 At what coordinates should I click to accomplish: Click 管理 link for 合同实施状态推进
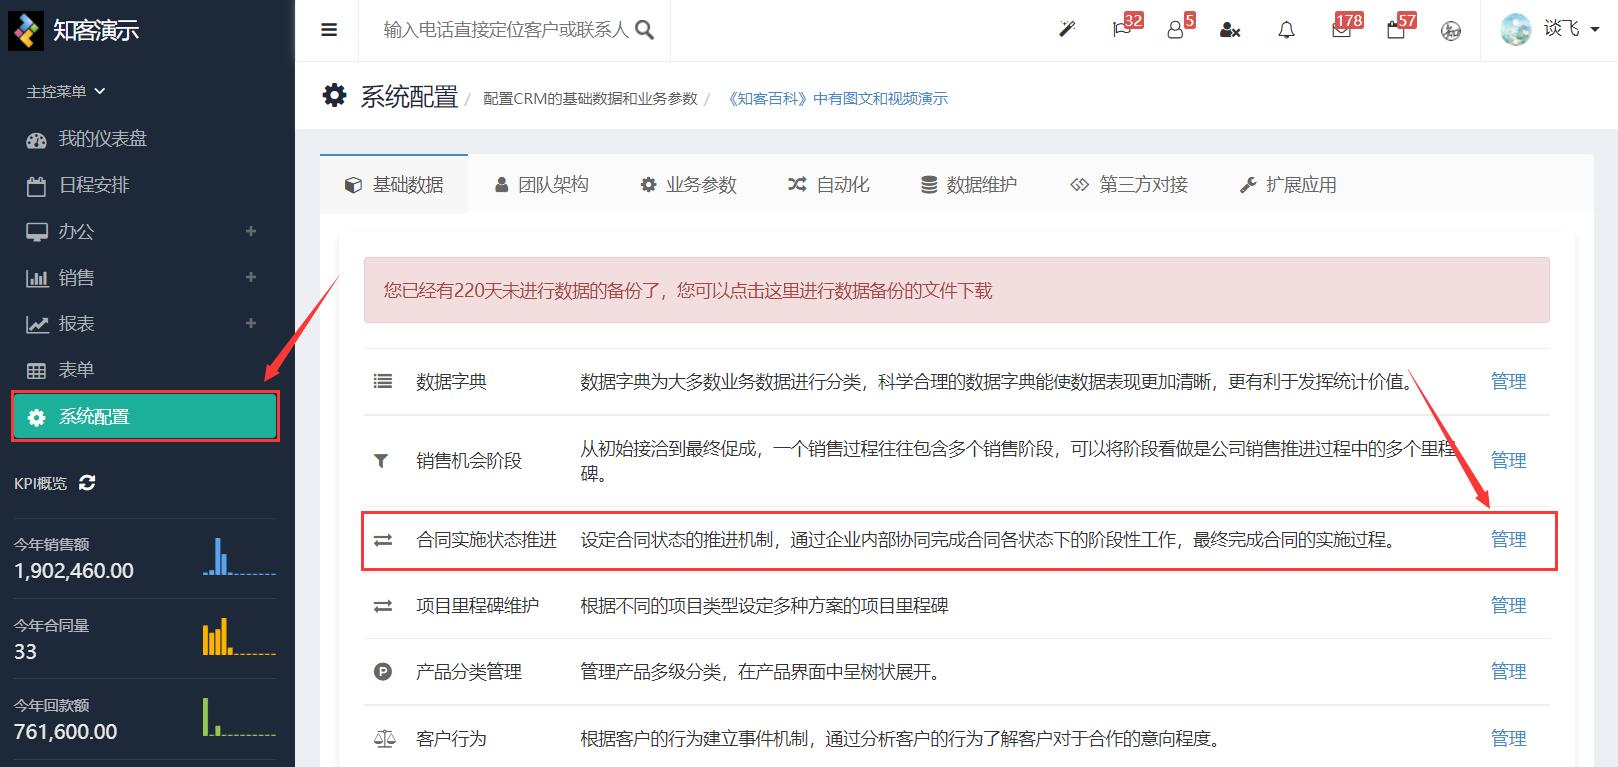coord(1508,539)
